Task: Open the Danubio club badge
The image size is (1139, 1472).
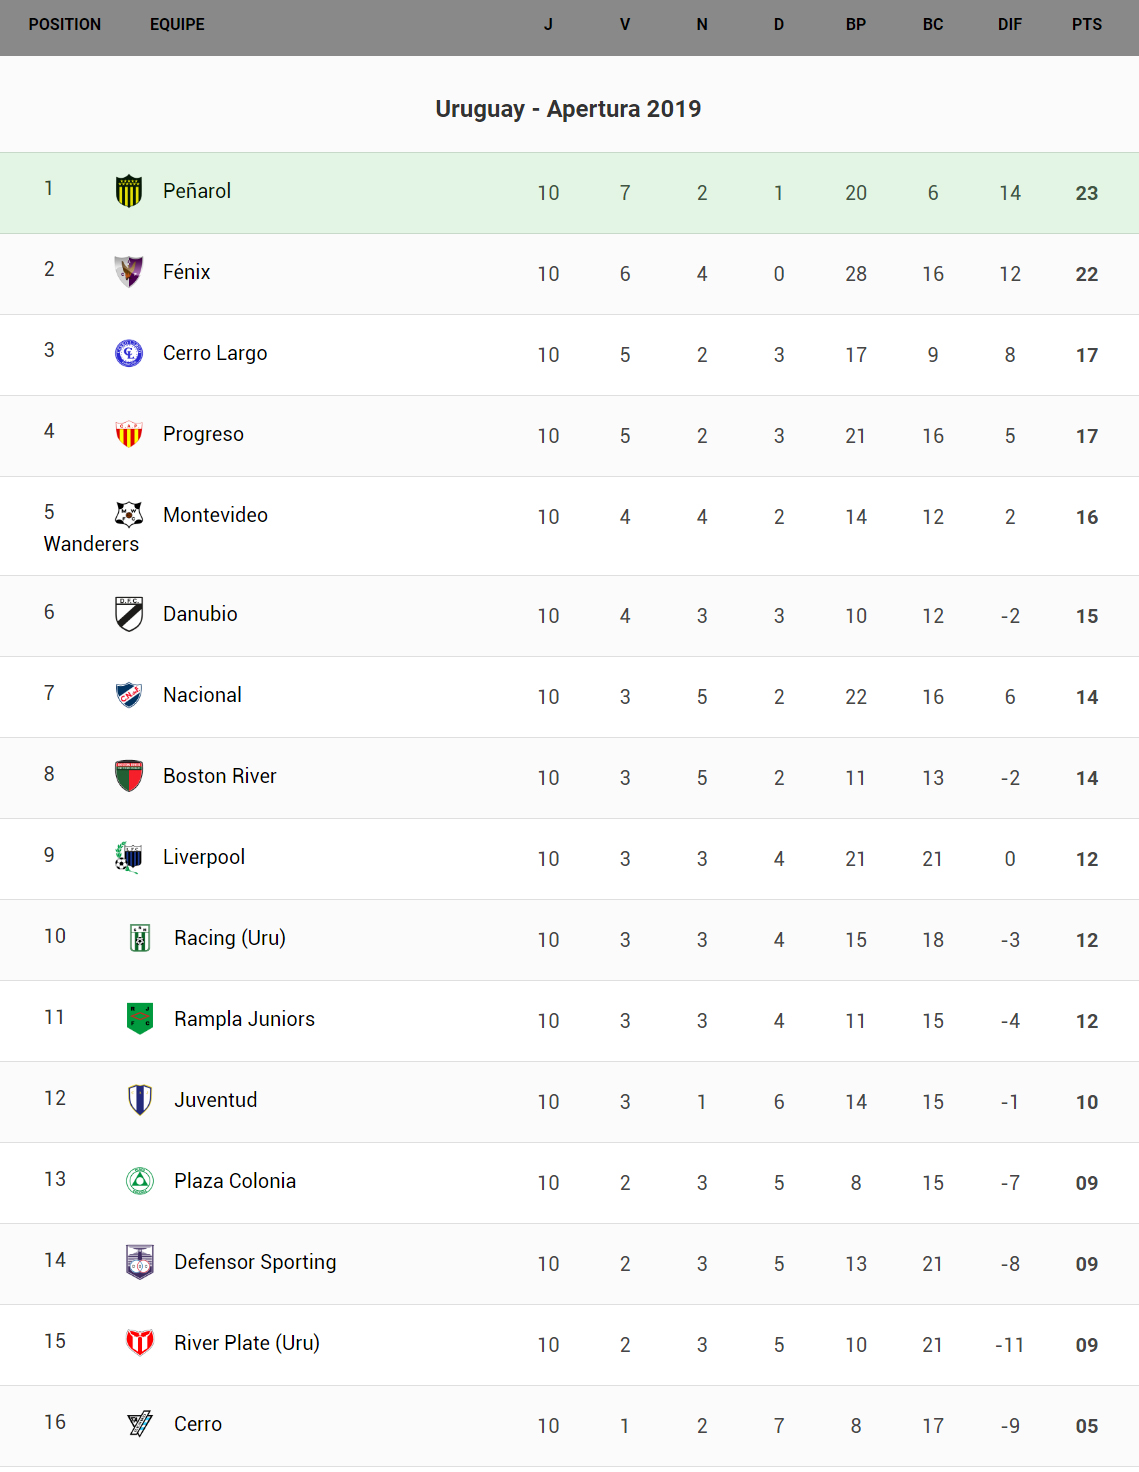Action: point(129,614)
